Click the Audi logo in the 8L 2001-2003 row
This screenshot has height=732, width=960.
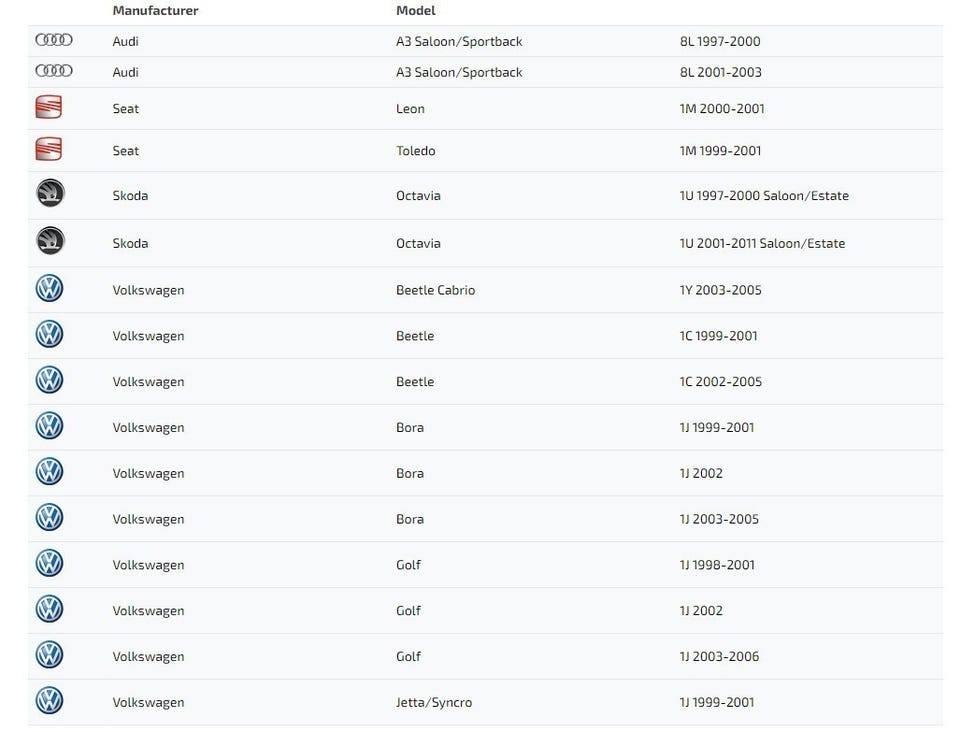54,71
